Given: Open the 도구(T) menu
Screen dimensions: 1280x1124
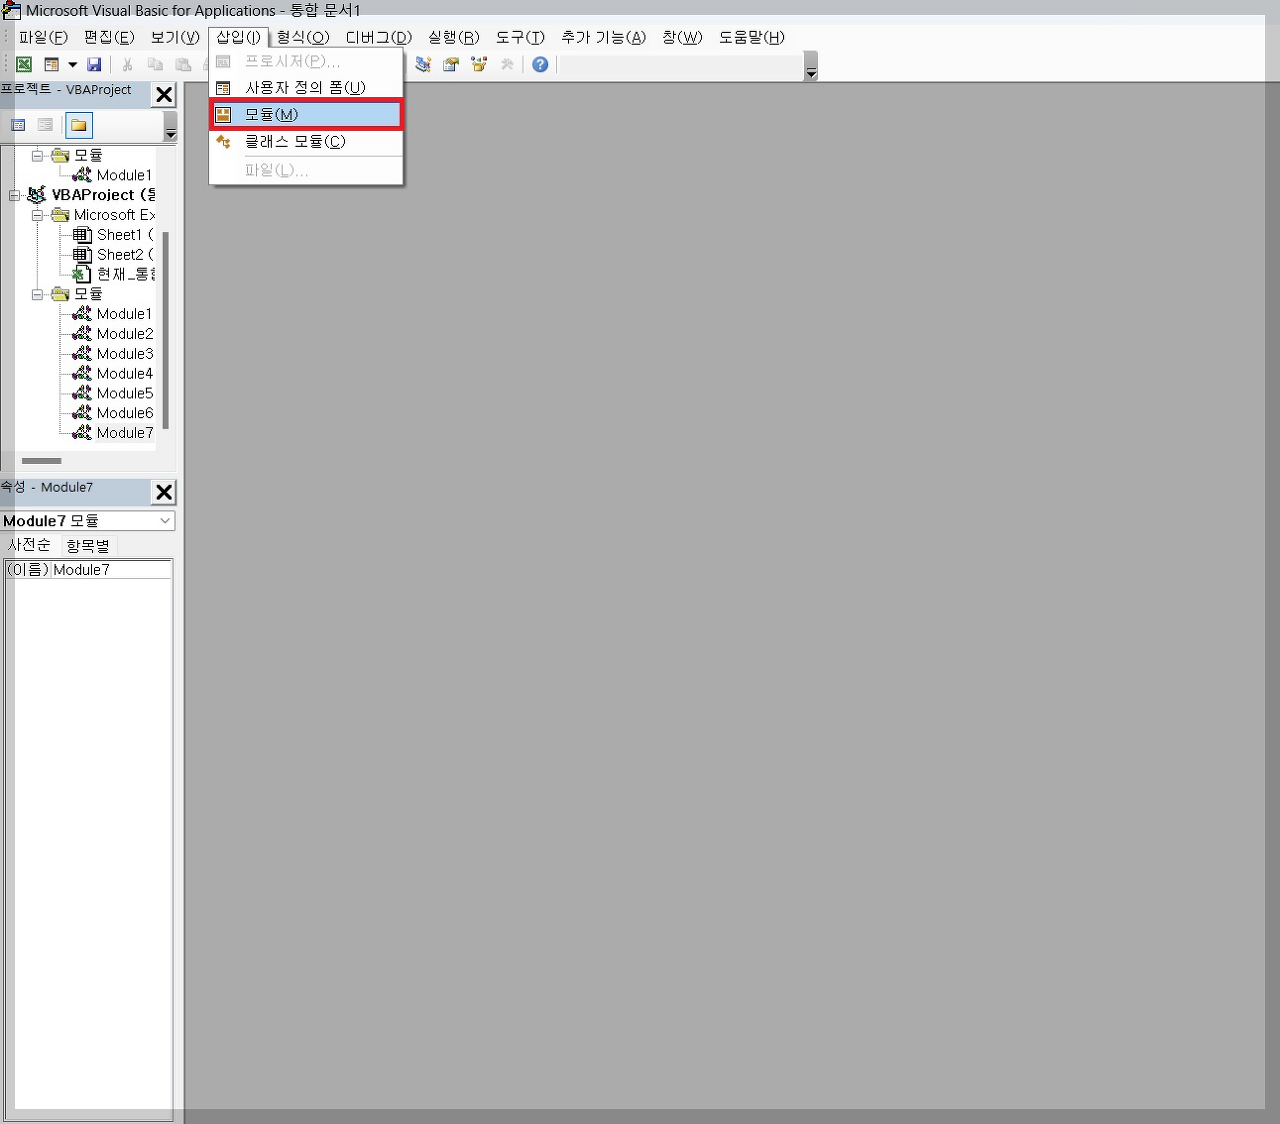Looking at the screenshot, I should (x=520, y=37).
